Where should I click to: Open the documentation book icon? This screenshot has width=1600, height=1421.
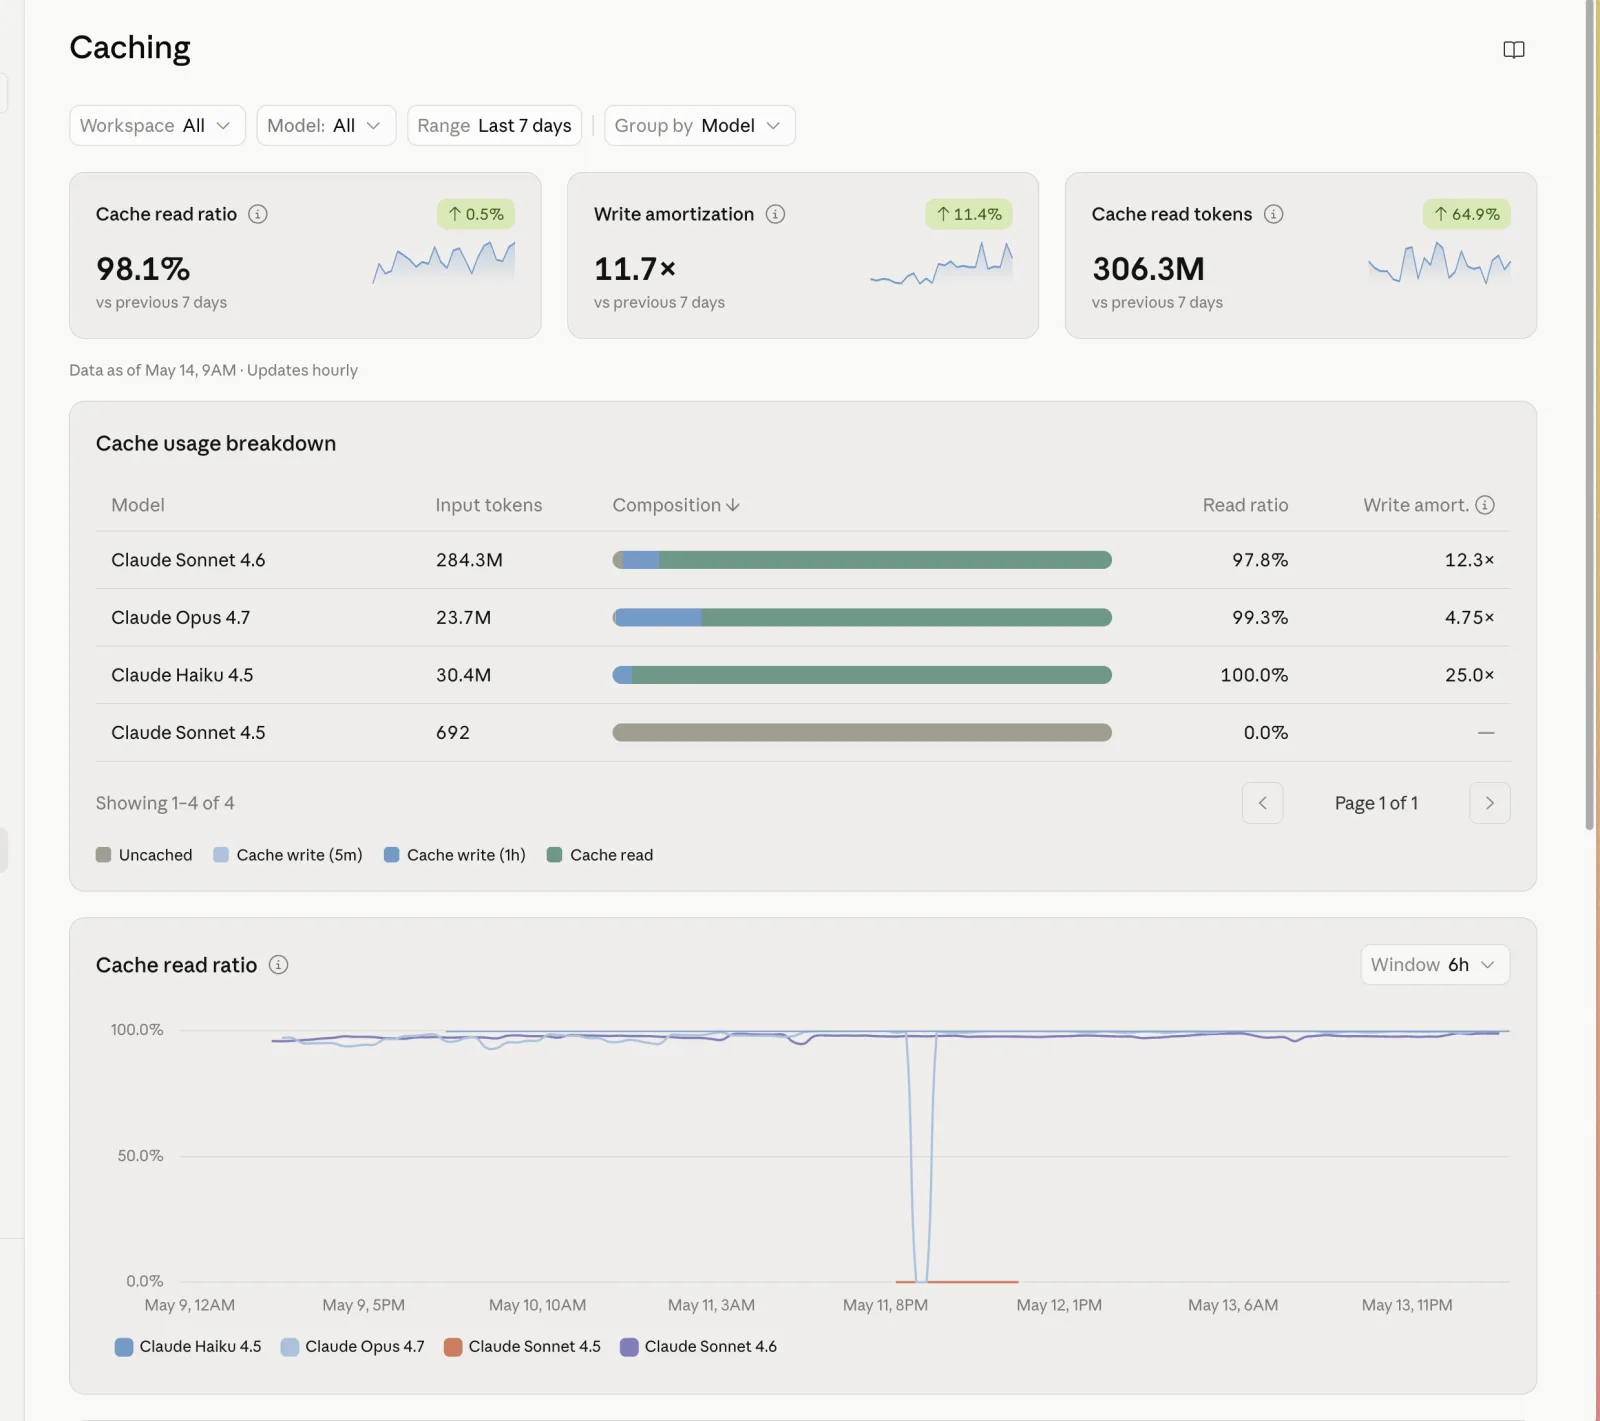coord(1514,50)
